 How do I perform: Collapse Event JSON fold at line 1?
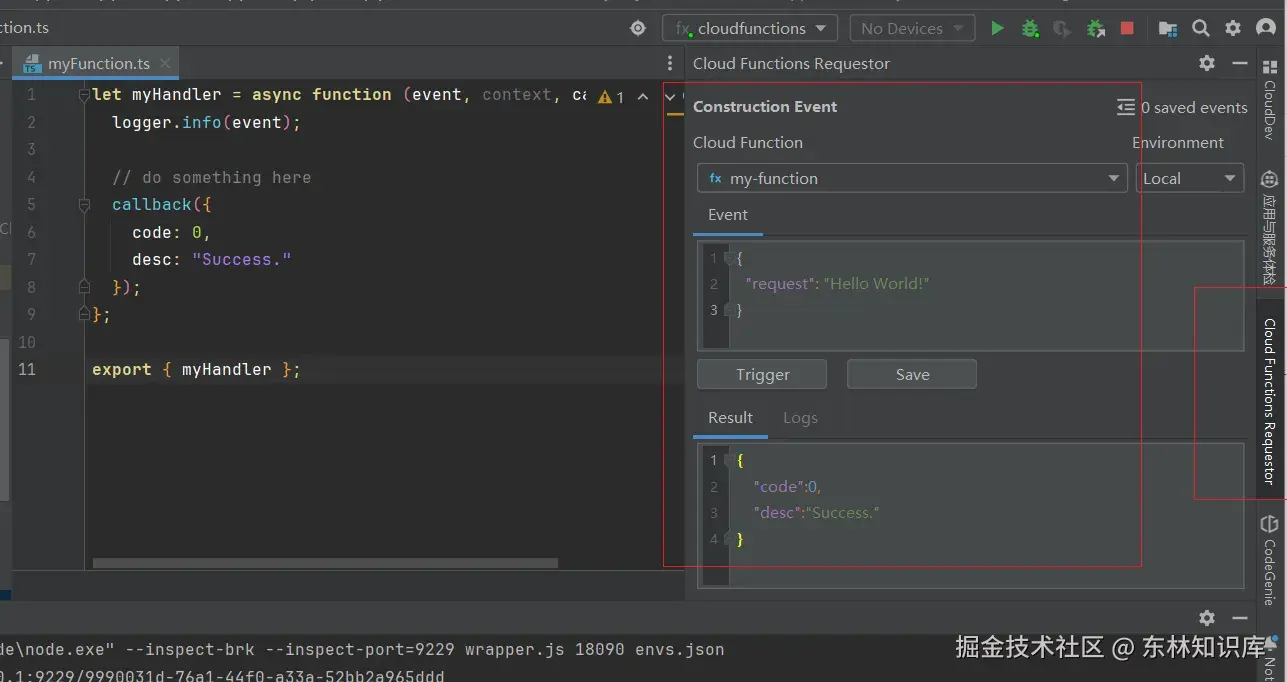click(729, 259)
